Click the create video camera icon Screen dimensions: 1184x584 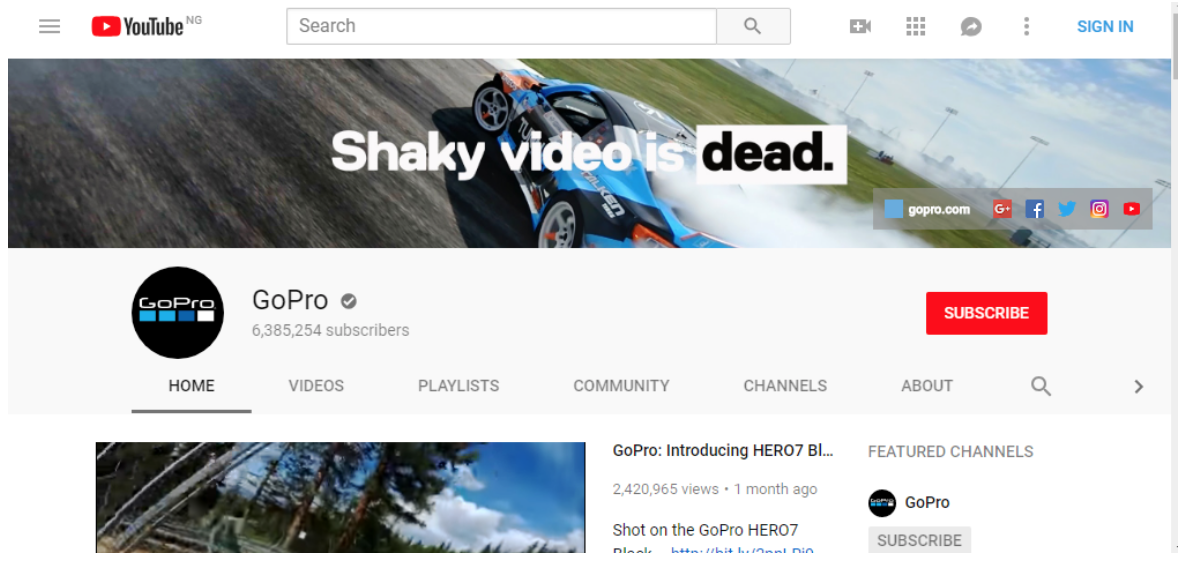pyautogui.click(x=860, y=27)
